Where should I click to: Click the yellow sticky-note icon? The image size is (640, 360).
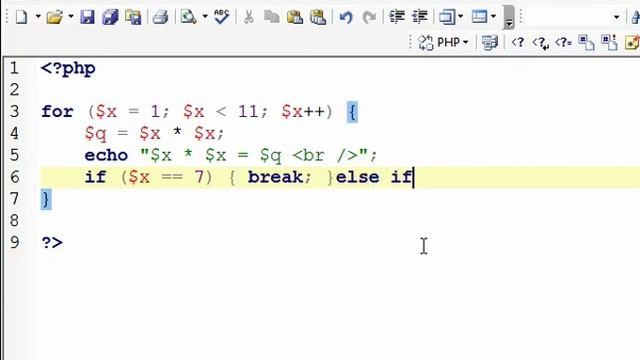click(632, 42)
